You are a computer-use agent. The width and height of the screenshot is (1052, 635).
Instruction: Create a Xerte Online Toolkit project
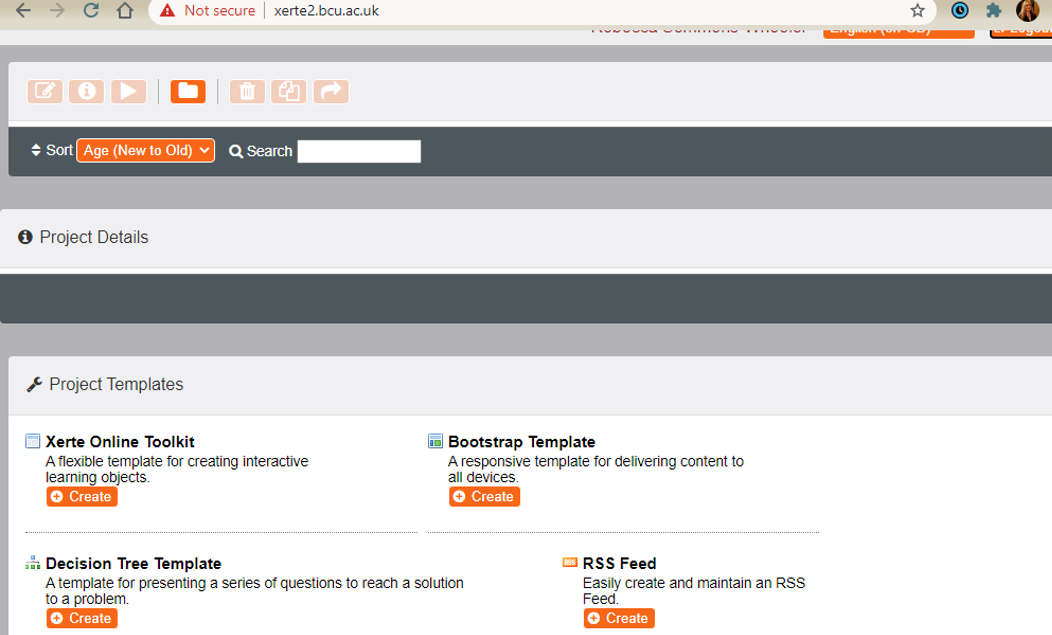pyautogui.click(x=82, y=497)
